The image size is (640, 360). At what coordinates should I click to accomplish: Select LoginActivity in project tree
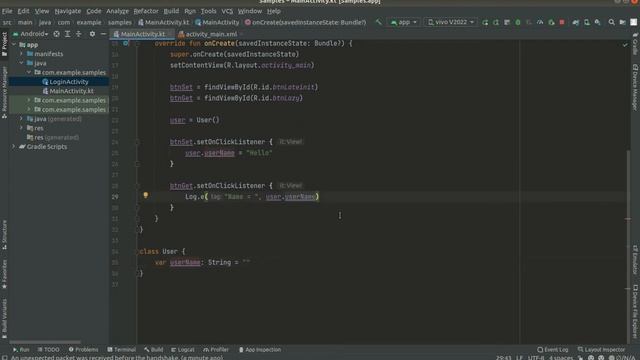click(69, 82)
